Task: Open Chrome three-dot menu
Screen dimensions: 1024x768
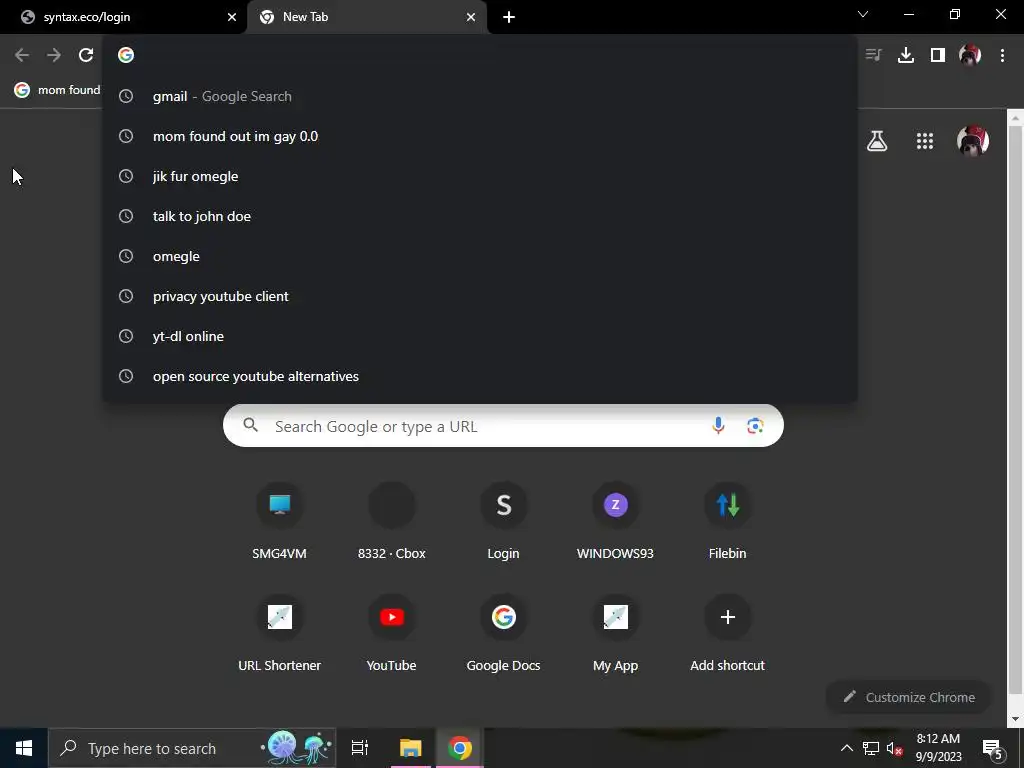Action: pos(1002,55)
